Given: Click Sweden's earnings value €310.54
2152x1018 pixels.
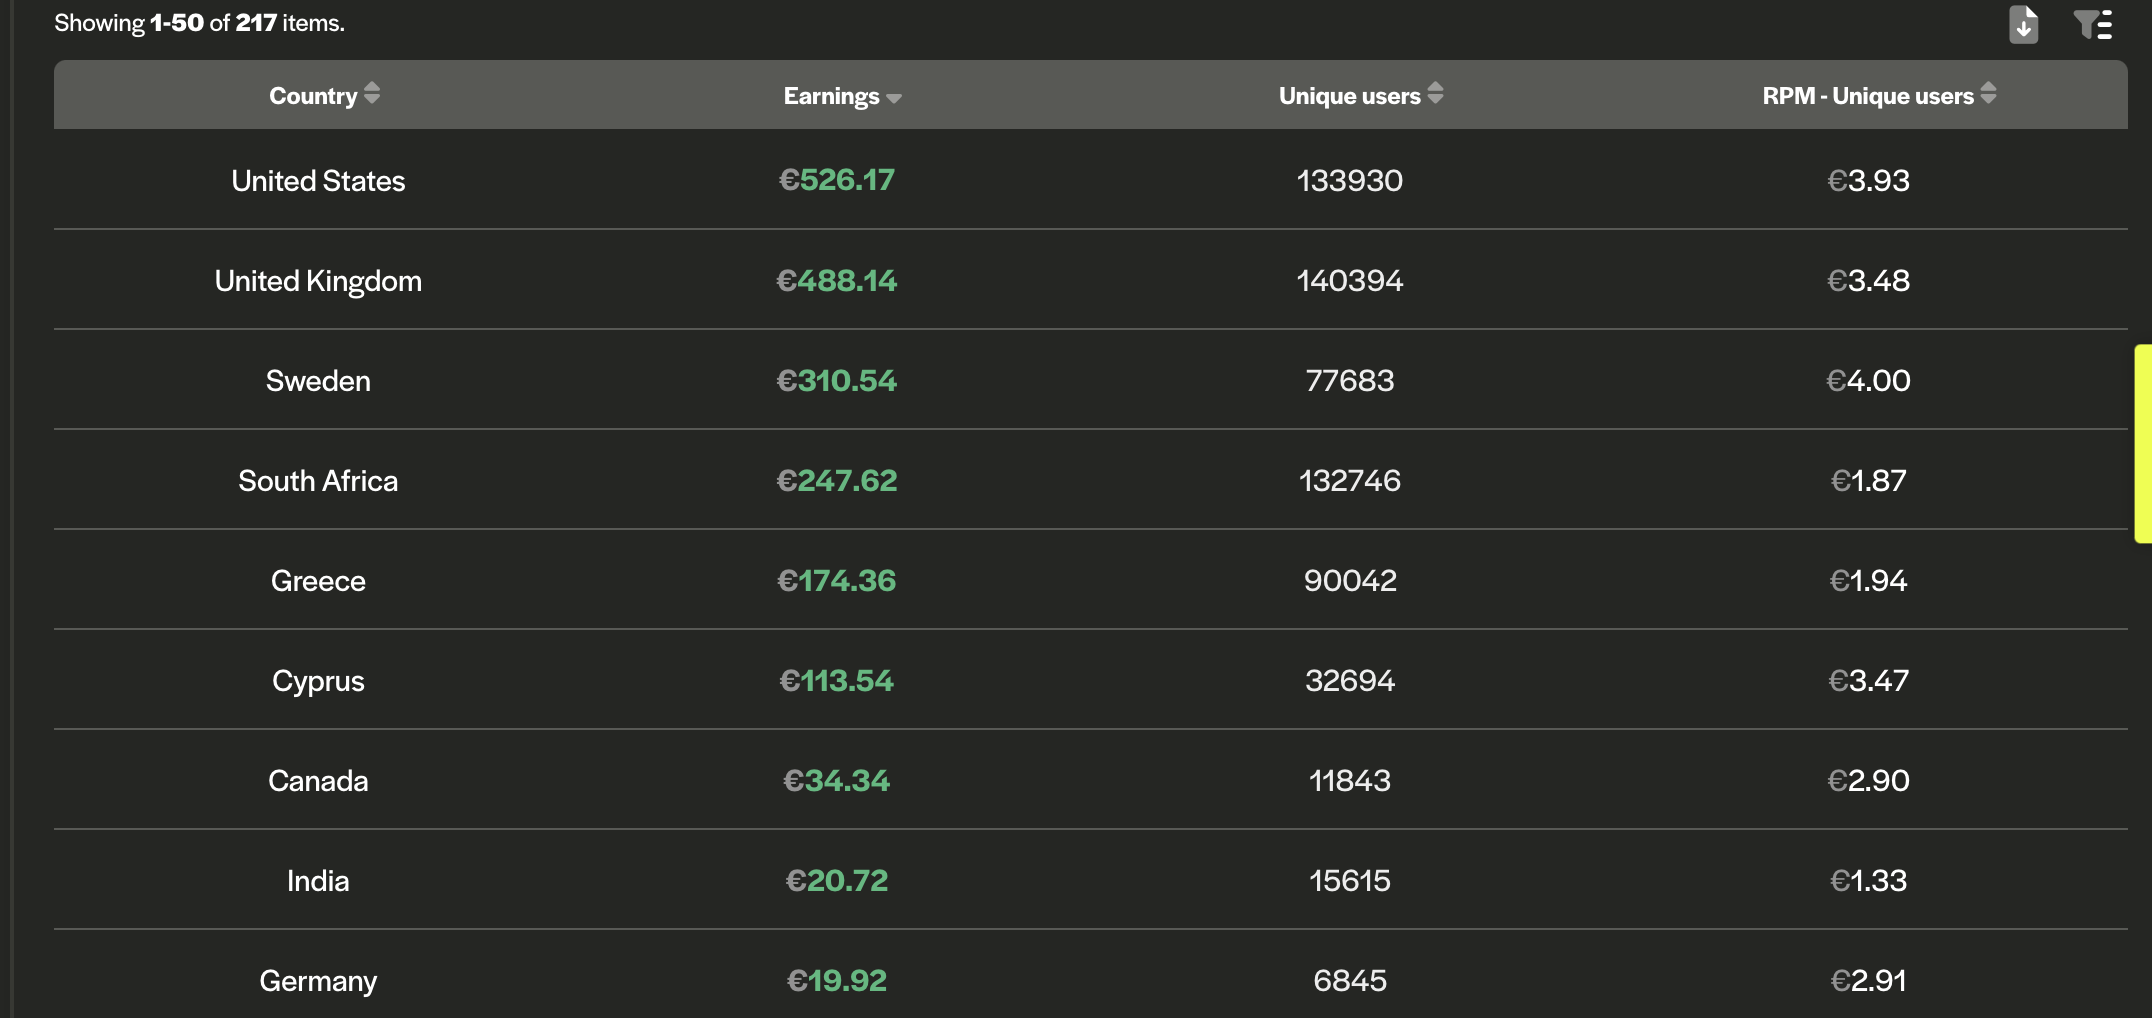Looking at the screenshot, I should (x=837, y=381).
